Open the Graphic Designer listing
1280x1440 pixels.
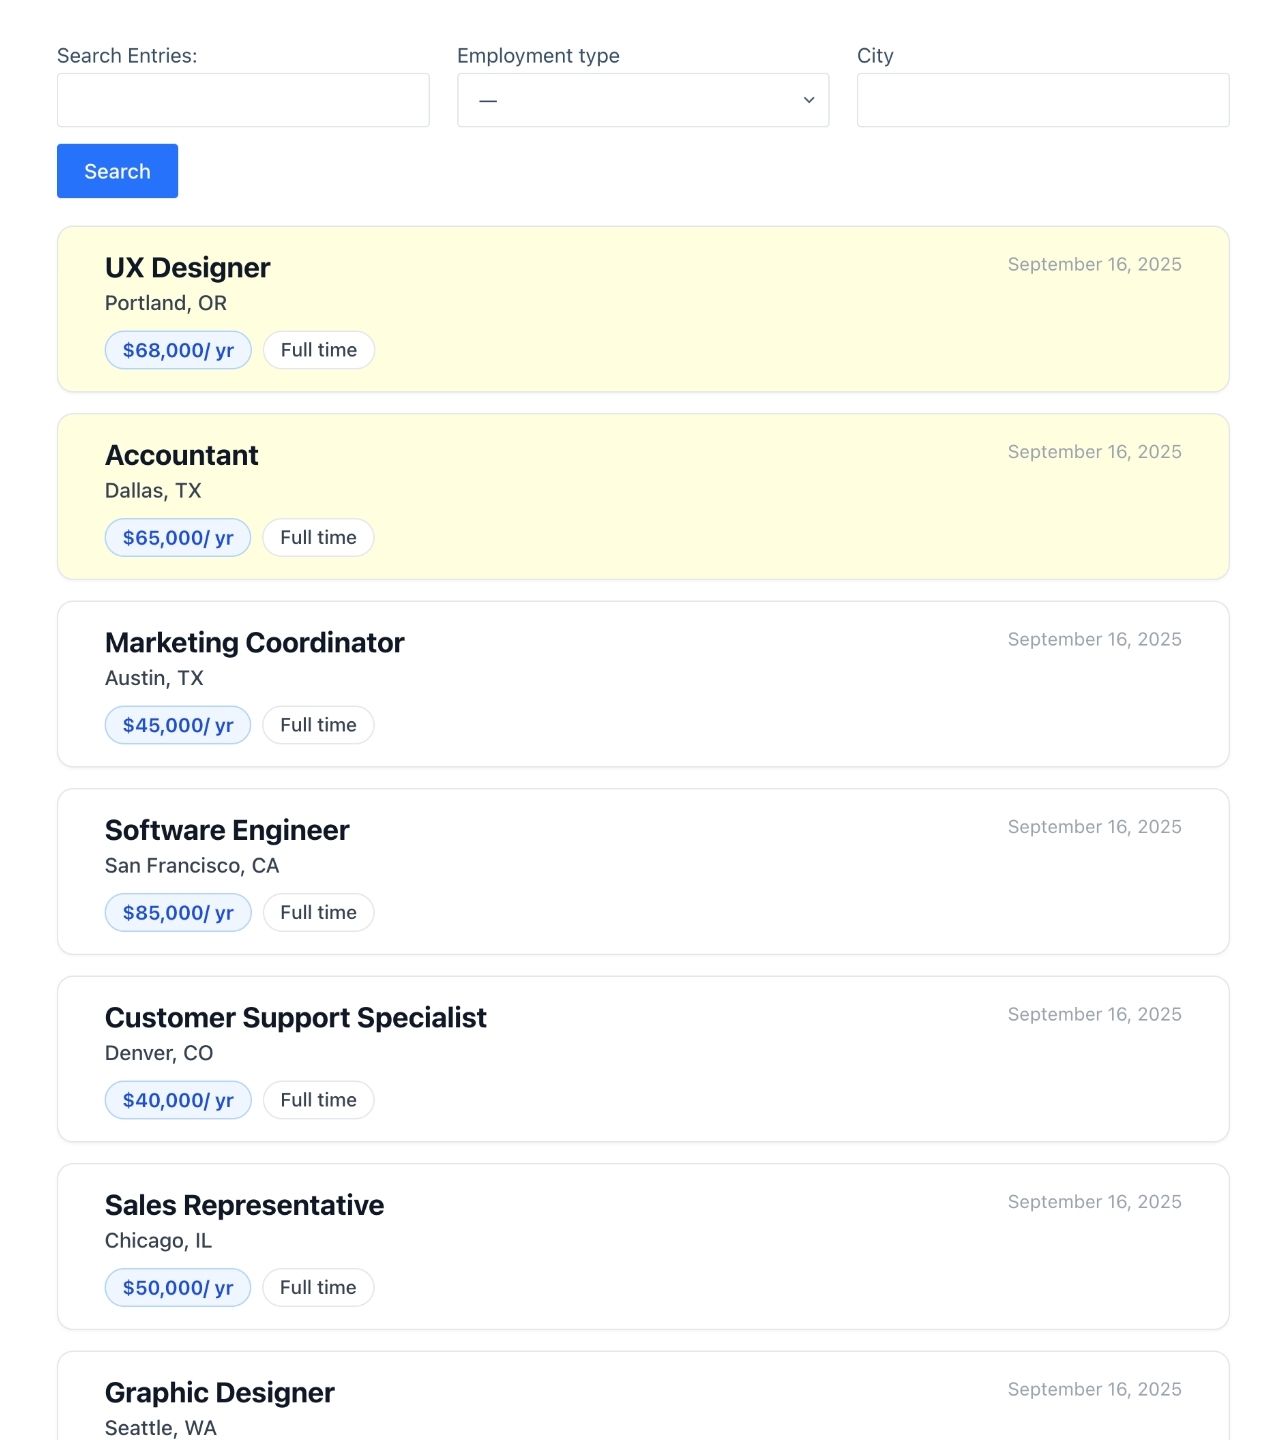click(220, 1393)
